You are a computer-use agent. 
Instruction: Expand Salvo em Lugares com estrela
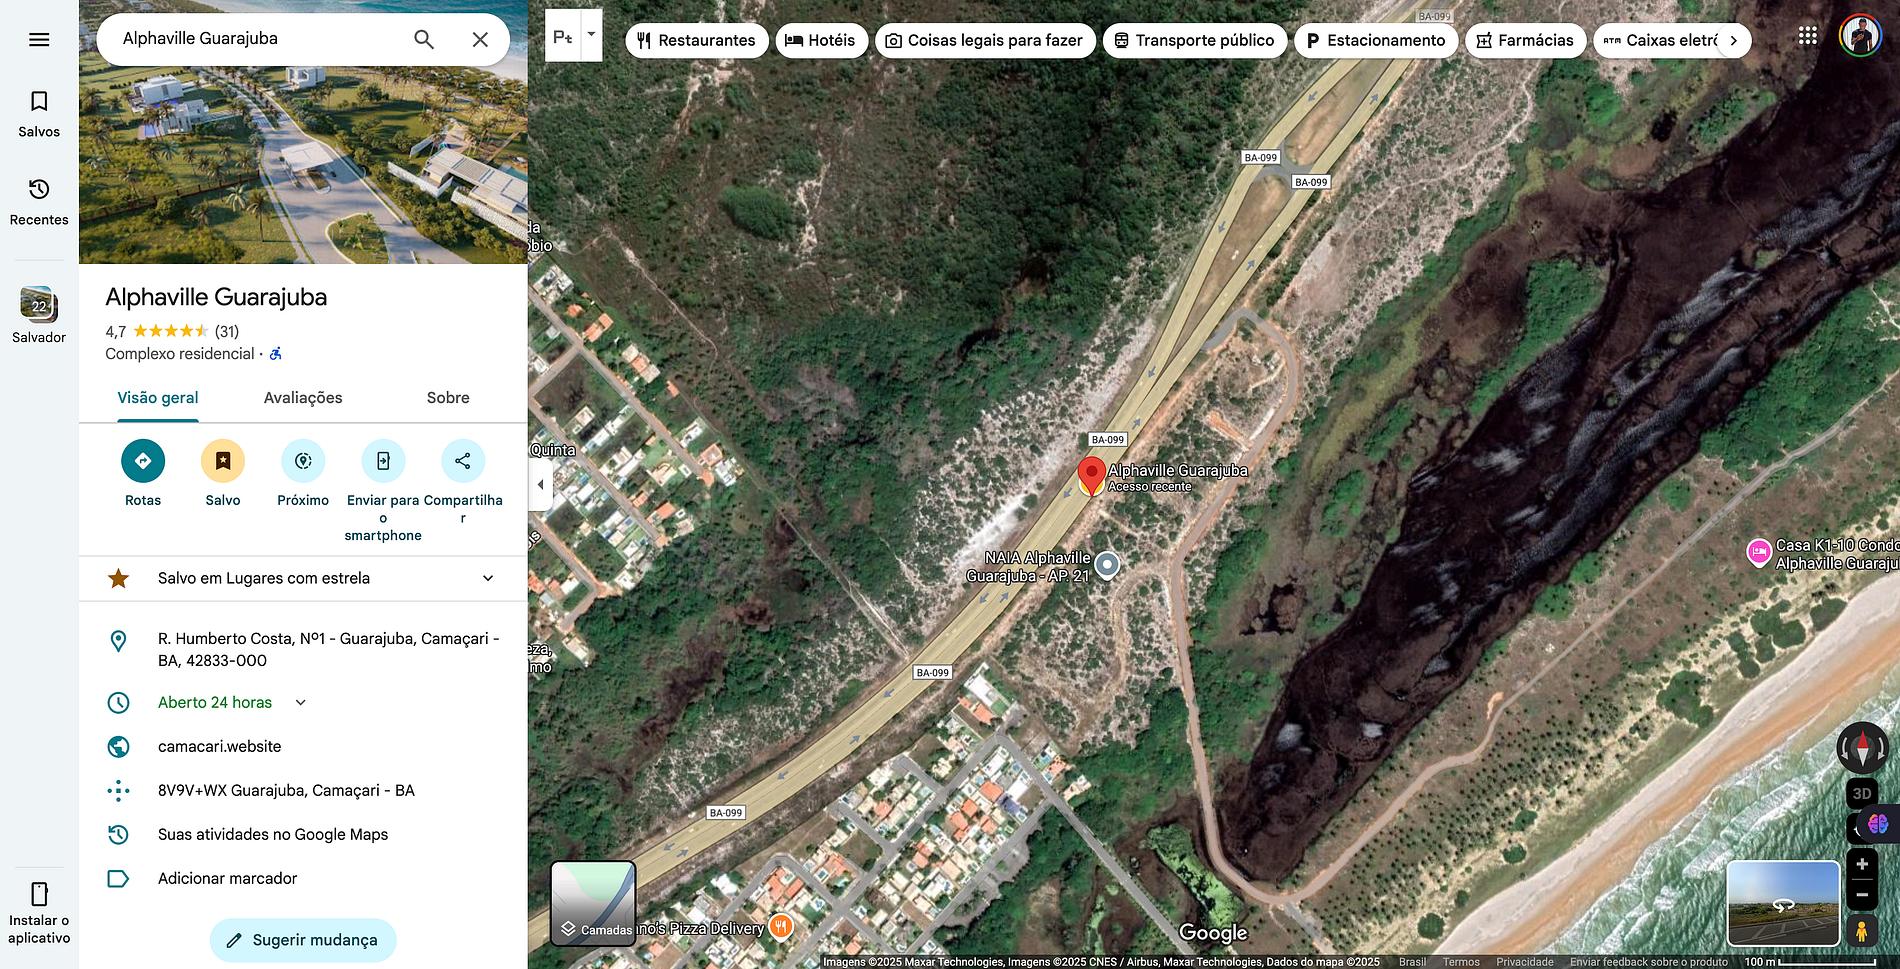(x=303, y=578)
